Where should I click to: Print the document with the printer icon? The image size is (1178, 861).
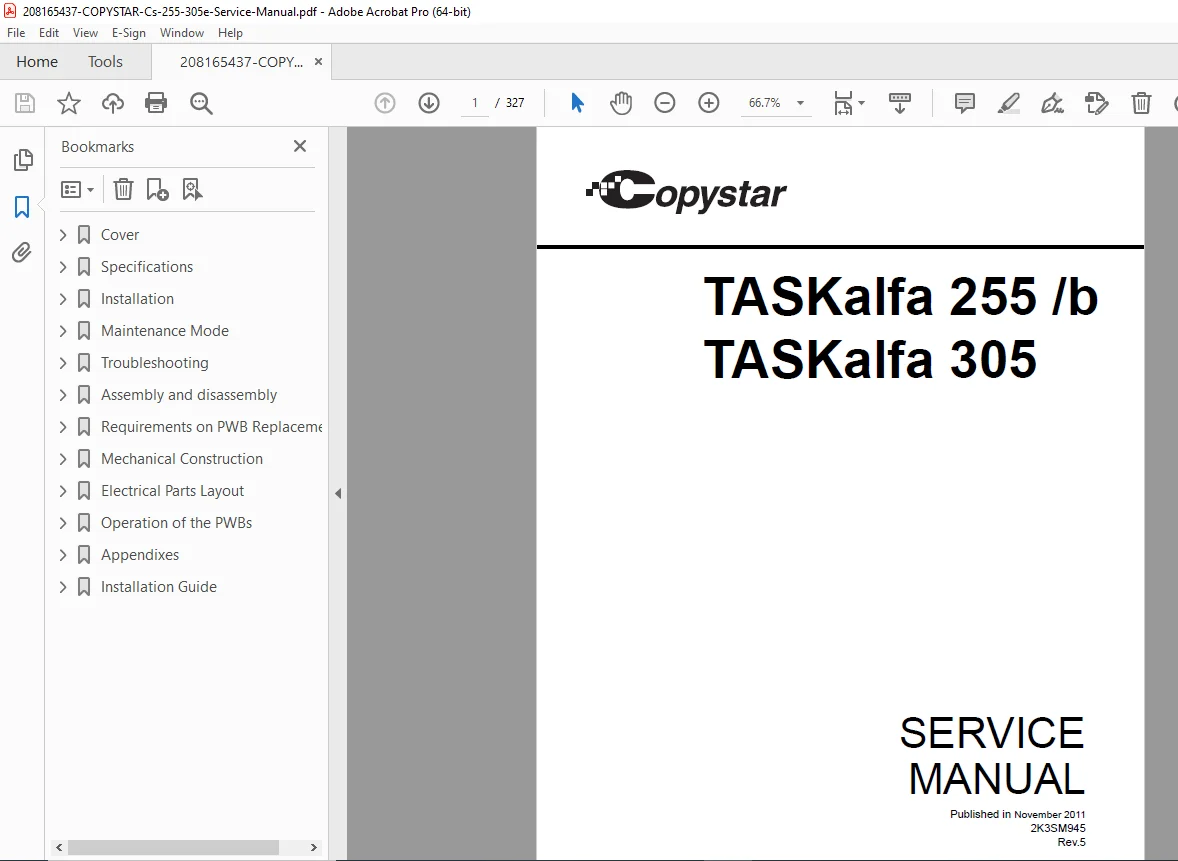156,103
